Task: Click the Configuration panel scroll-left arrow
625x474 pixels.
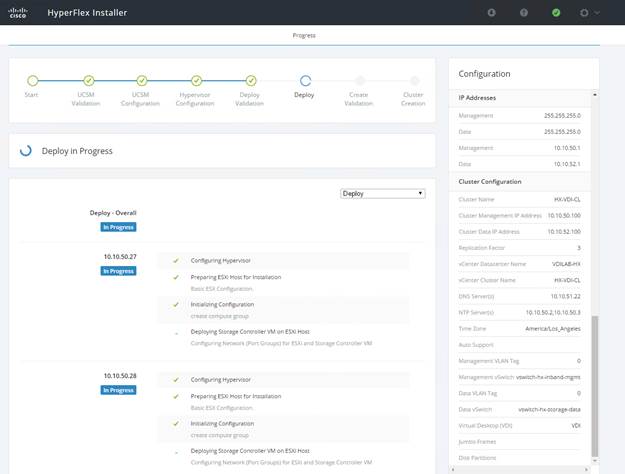Action: coord(453,470)
